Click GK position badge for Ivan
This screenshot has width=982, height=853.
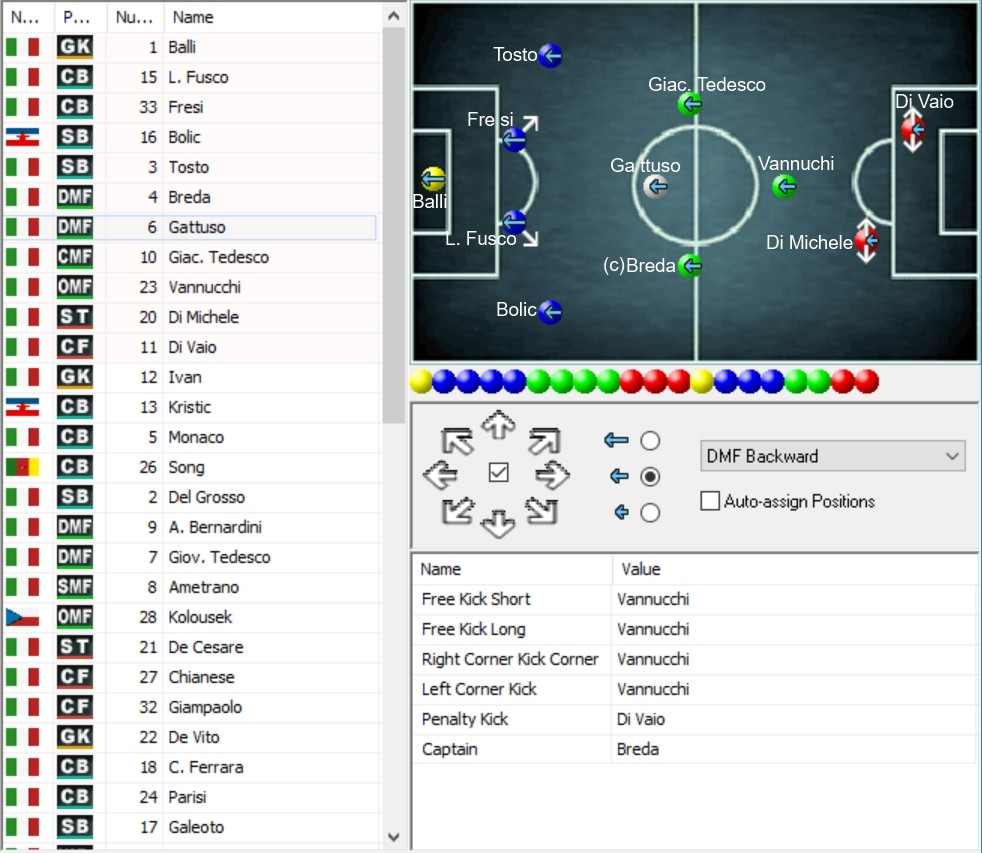pos(75,377)
